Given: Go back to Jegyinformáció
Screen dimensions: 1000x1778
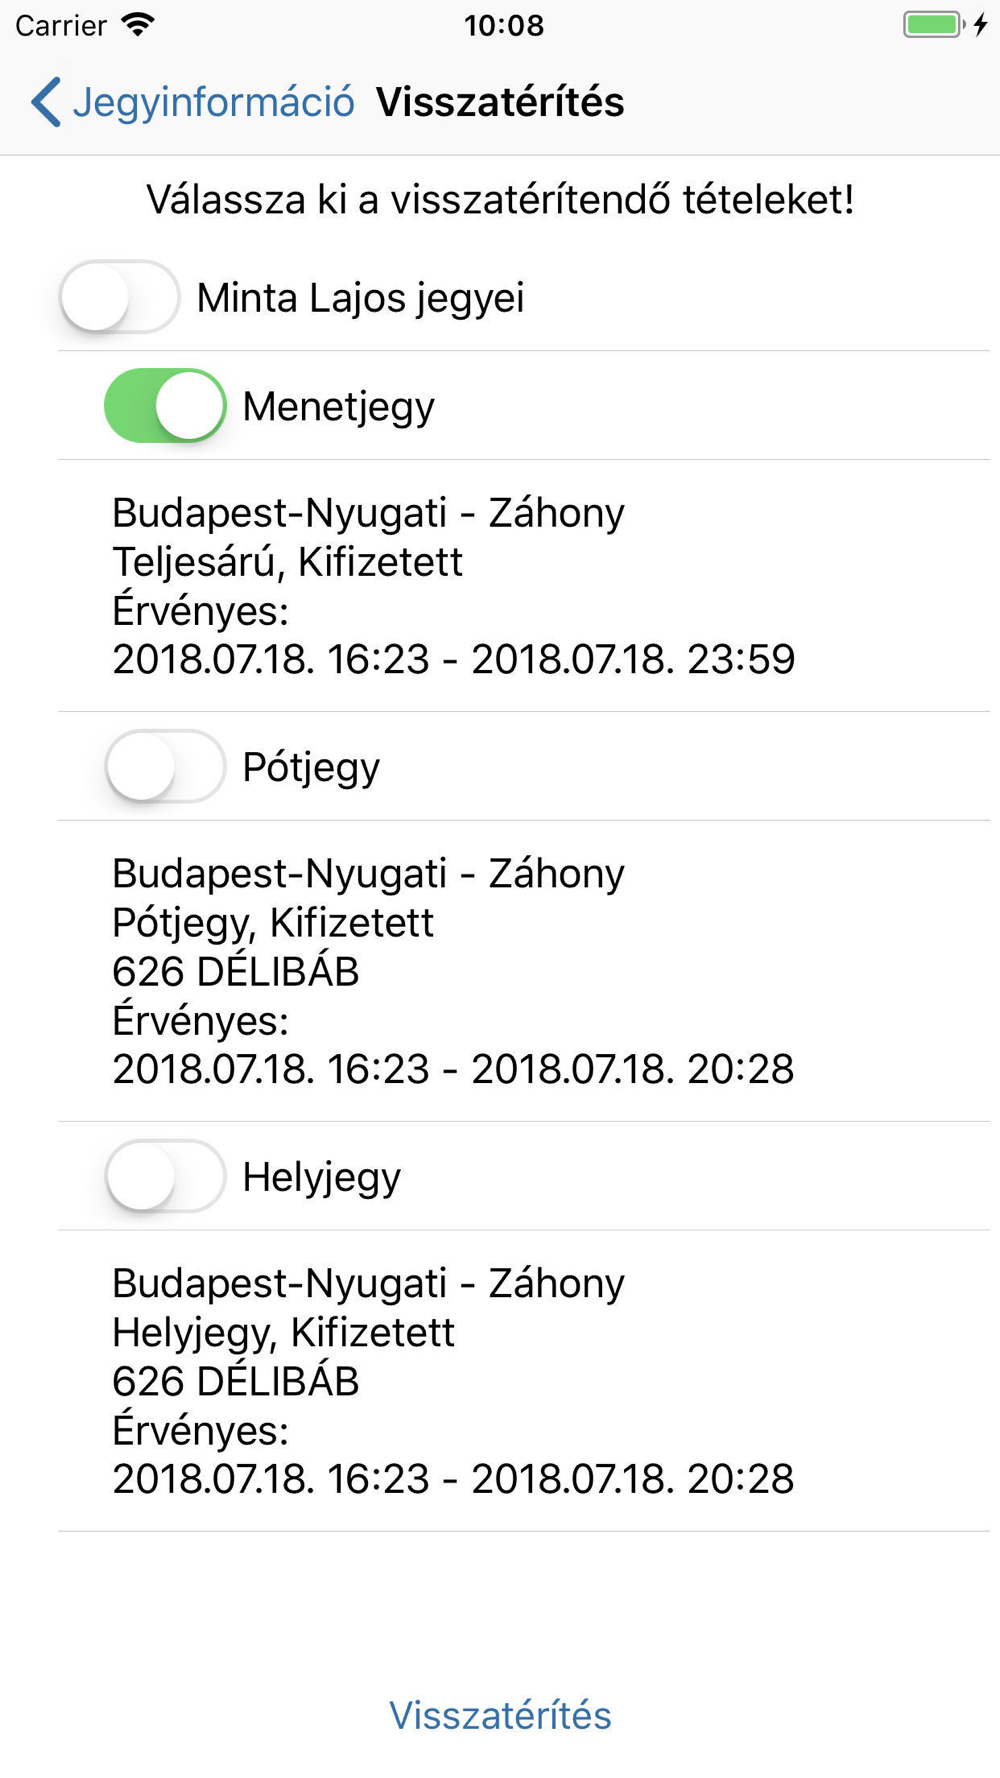Looking at the screenshot, I should coord(193,102).
